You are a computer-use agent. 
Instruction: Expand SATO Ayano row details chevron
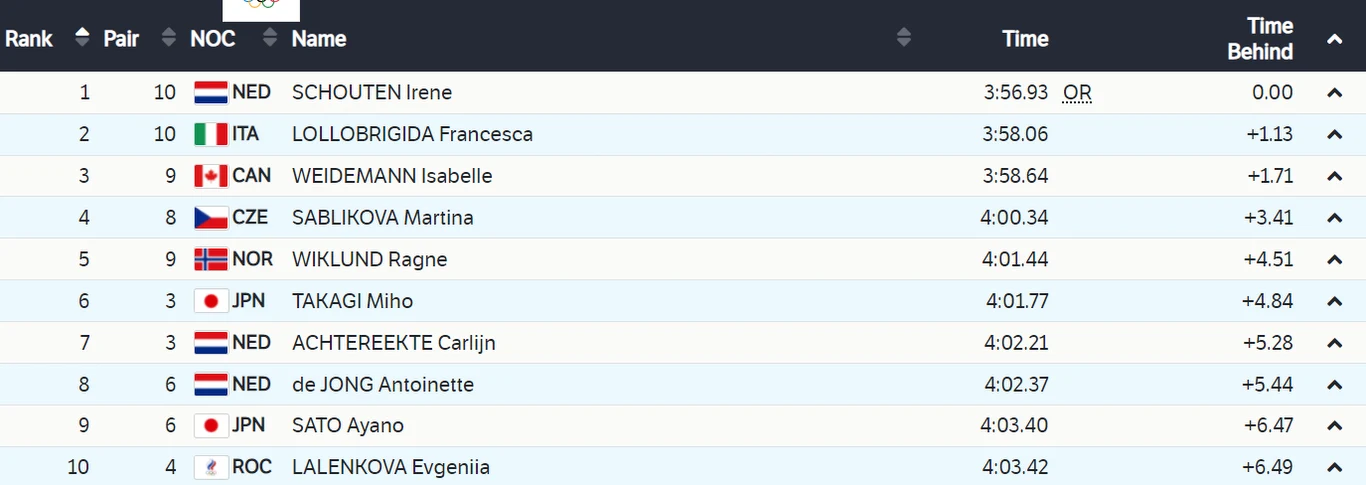1334,427
